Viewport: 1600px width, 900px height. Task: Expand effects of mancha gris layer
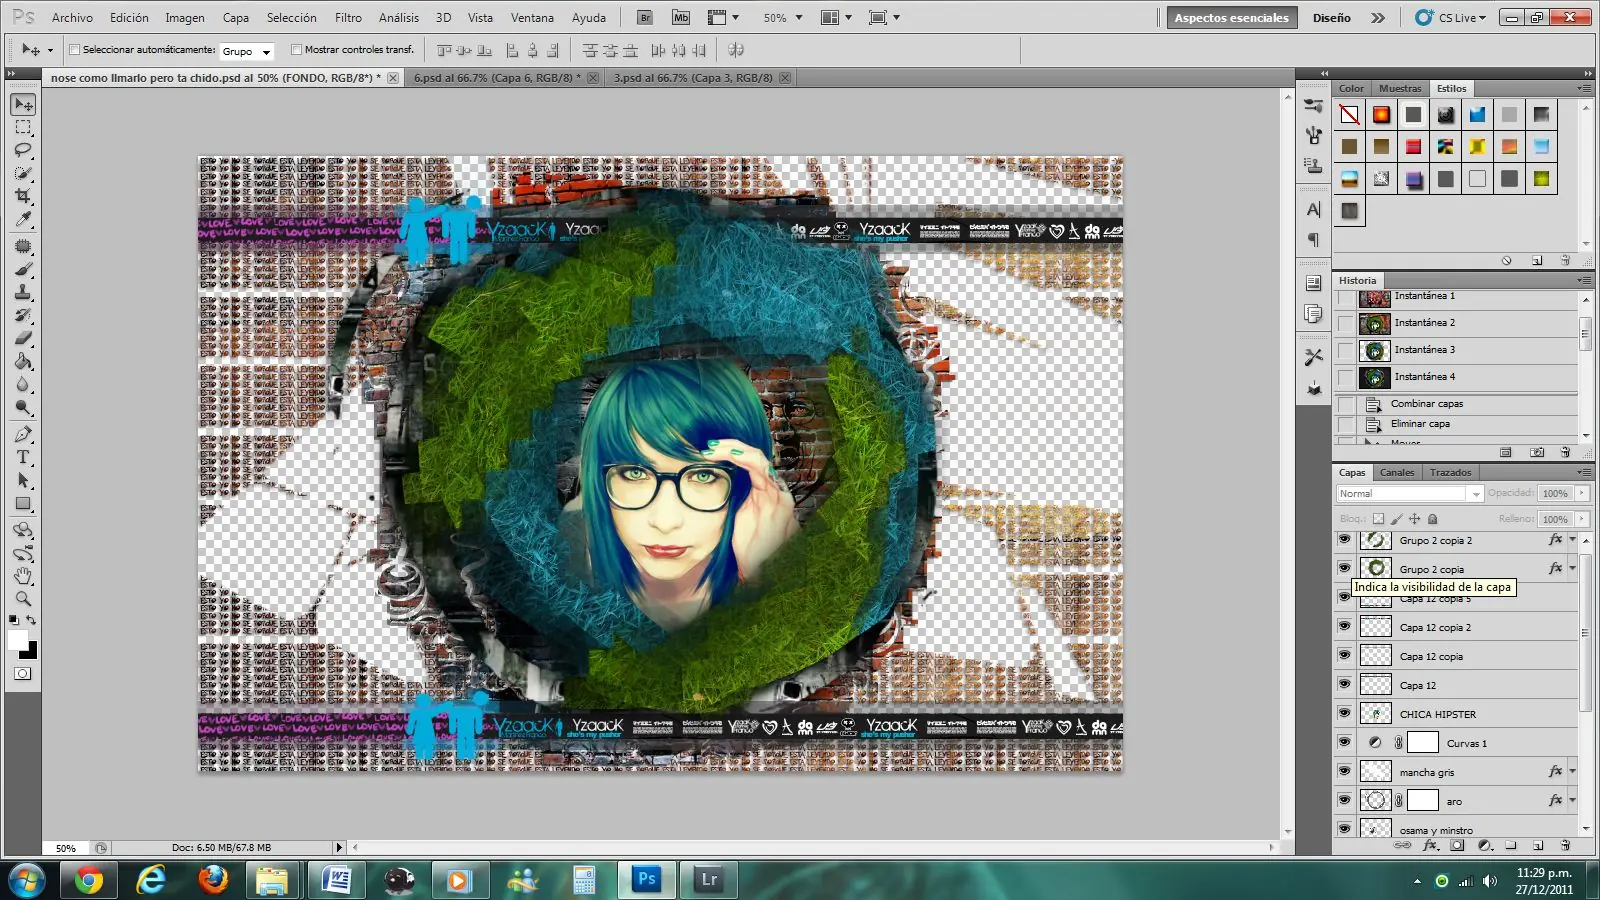pos(1572,772)
